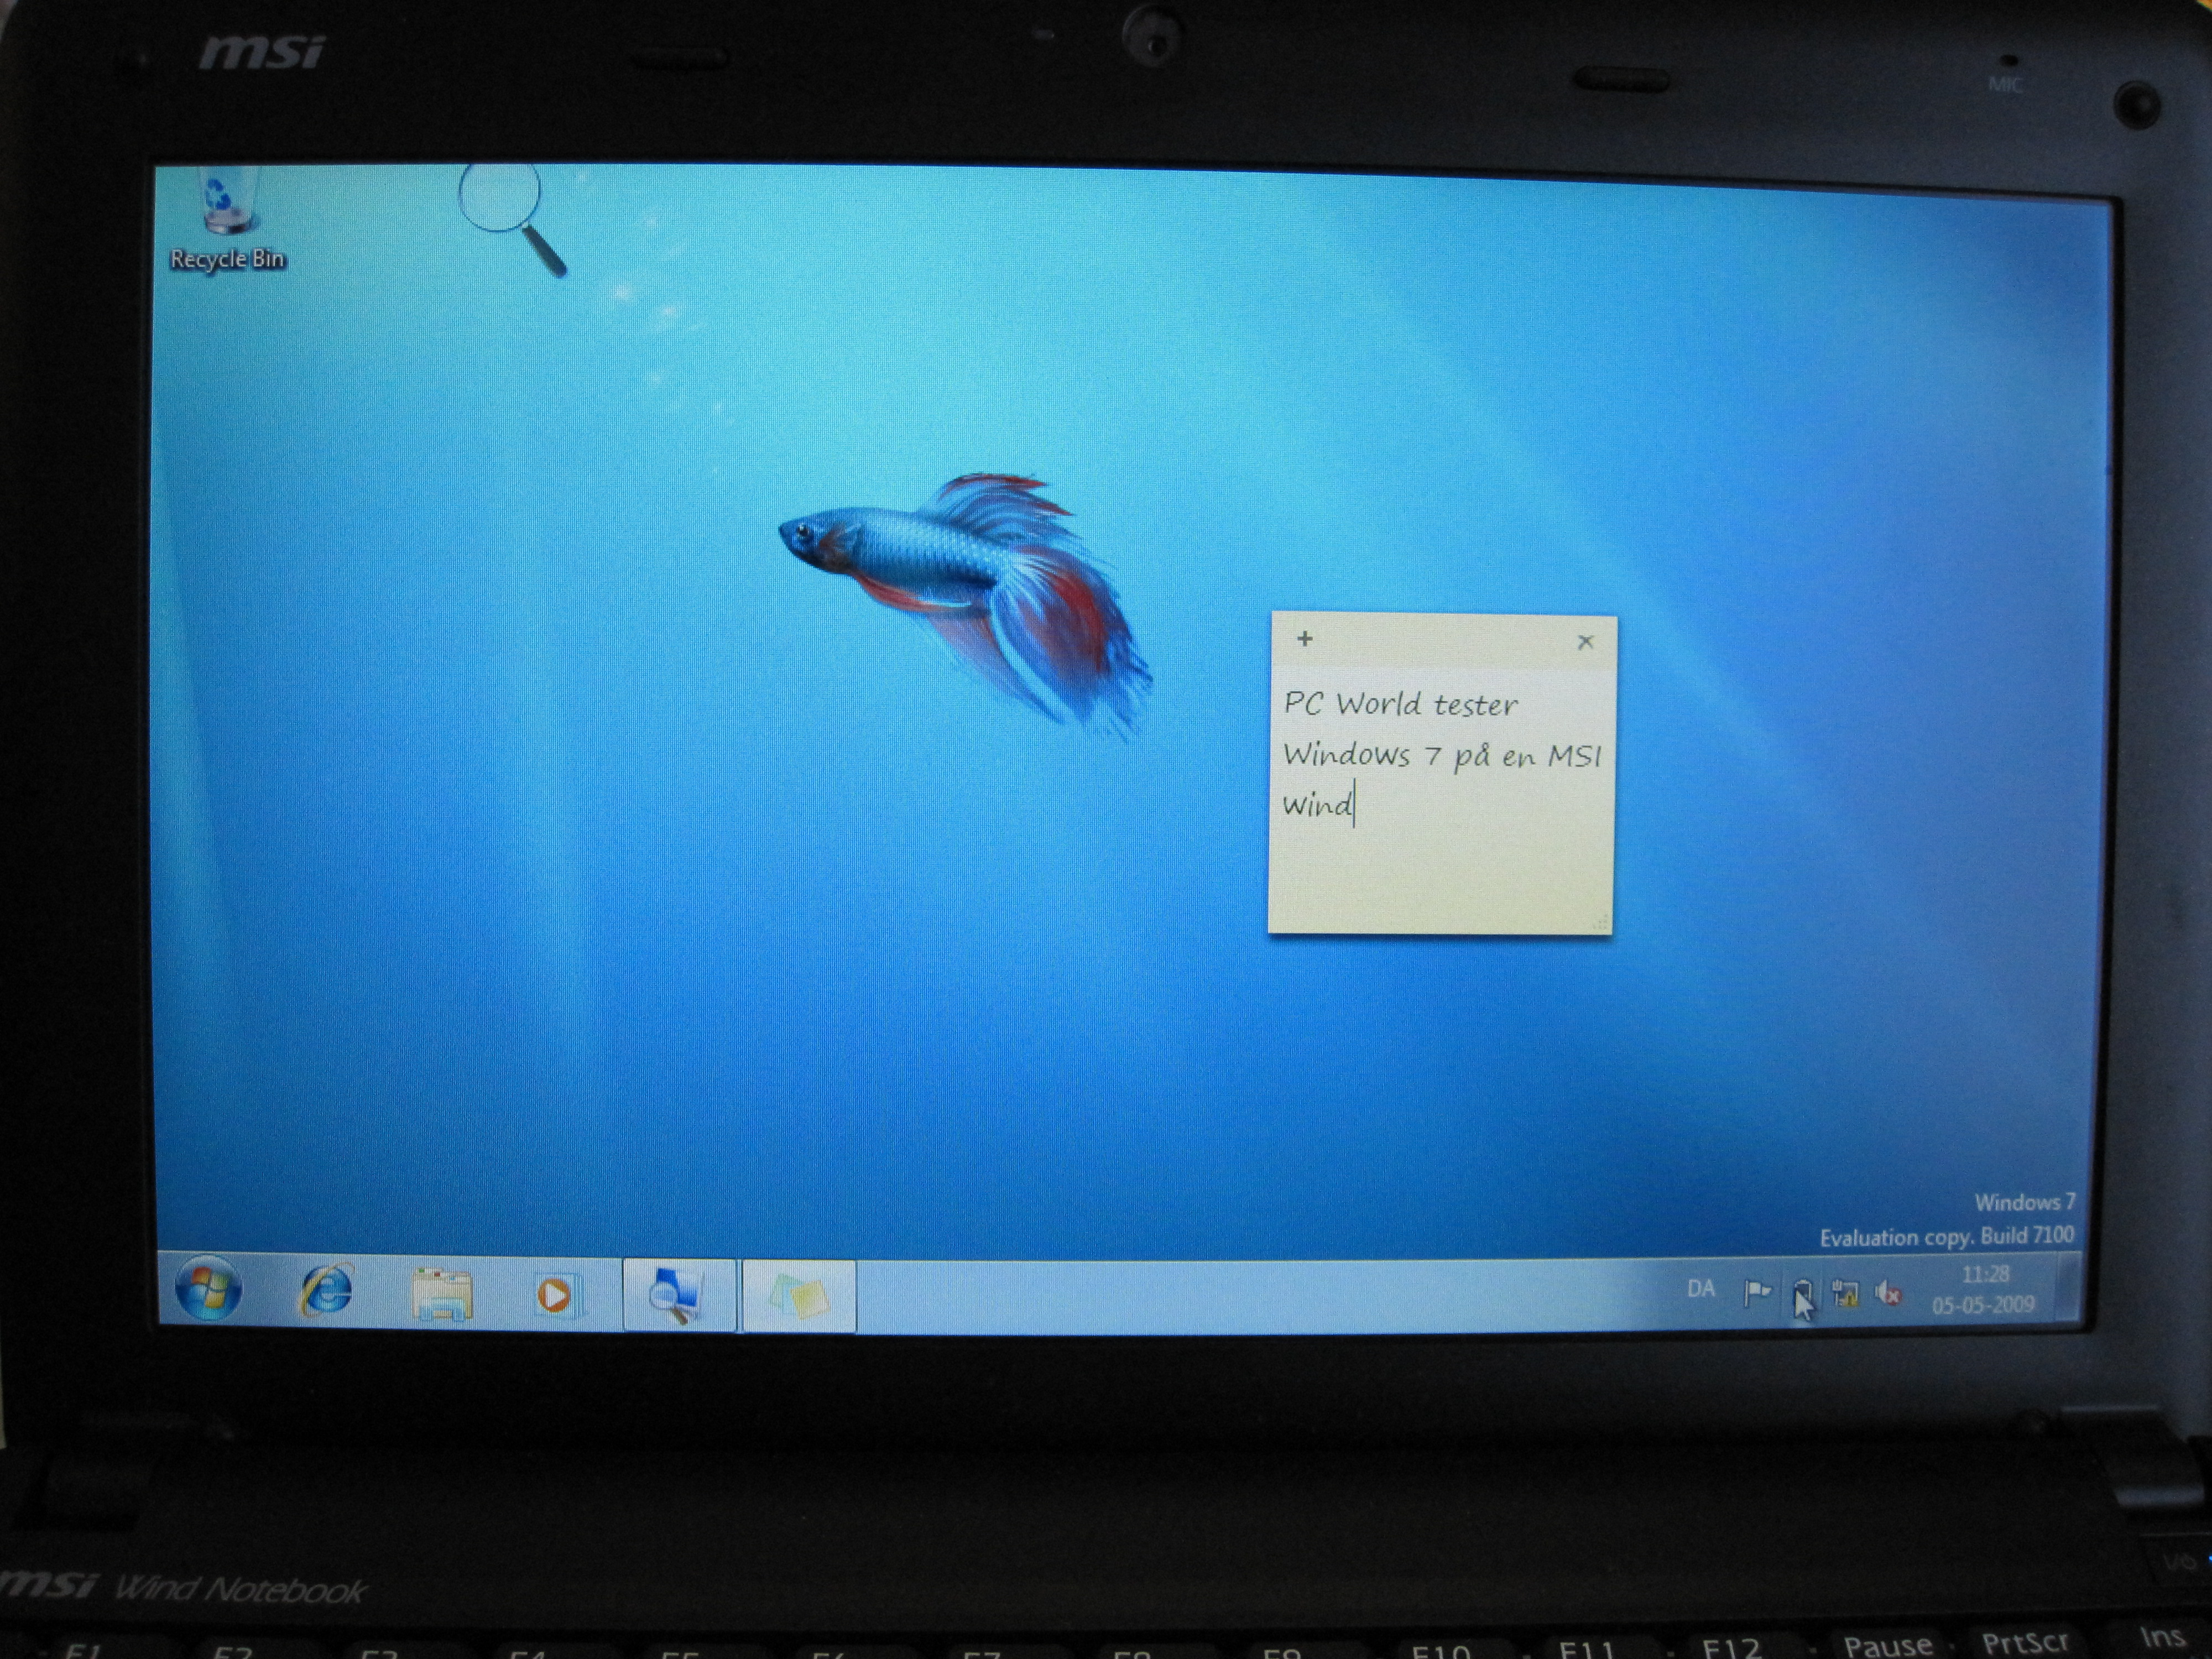Click the empty area of the taskbar

click(1250, 1297)
